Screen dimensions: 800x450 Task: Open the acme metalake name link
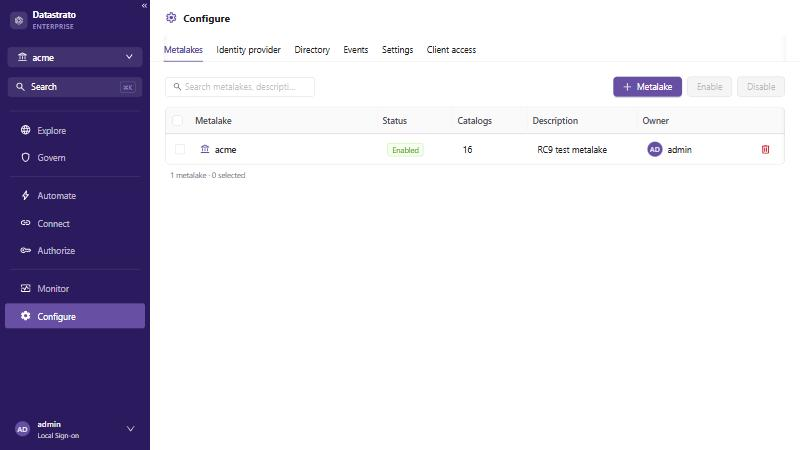pyautogui.click(x=226, y=149)
